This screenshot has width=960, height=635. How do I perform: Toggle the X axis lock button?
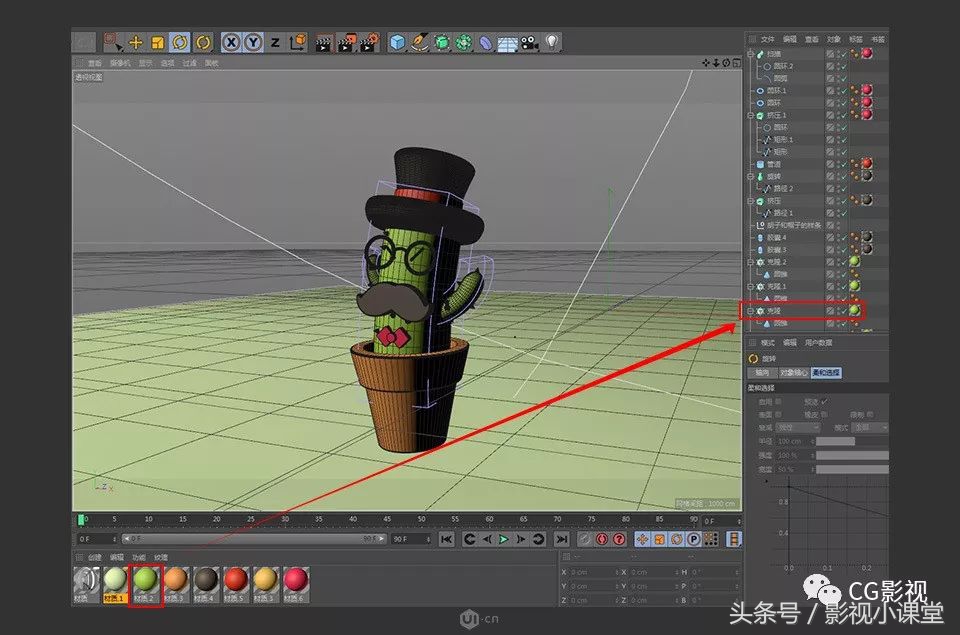[x=232, y=41]
